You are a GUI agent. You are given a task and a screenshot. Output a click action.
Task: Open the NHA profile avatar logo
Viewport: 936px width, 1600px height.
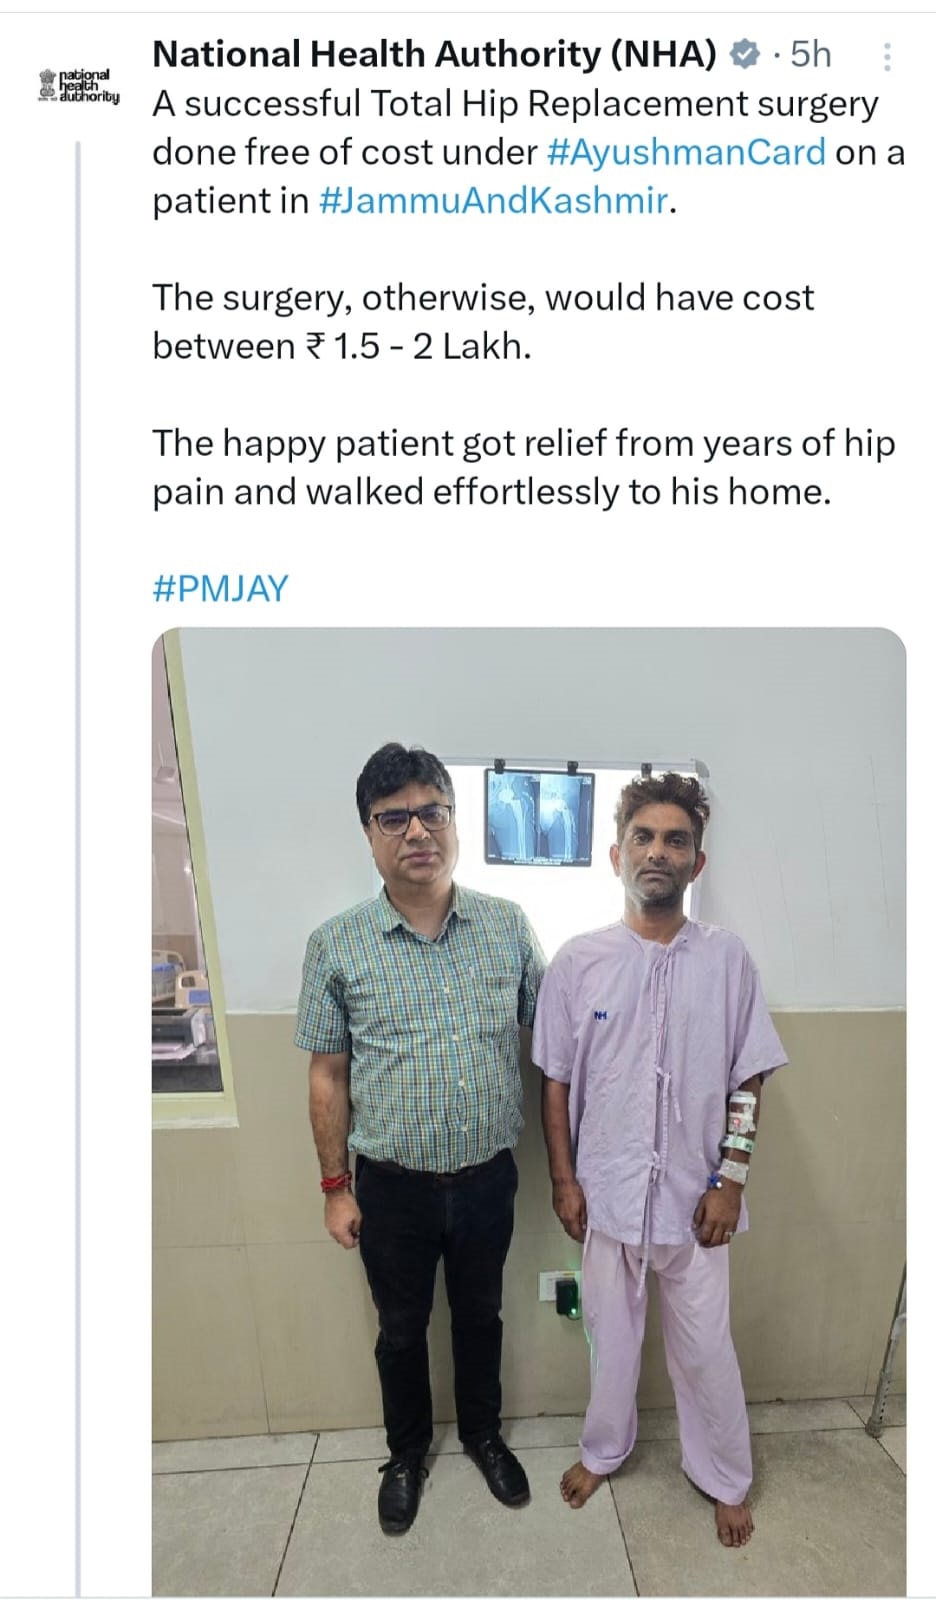pyautogui.click(x=78, y=87)
